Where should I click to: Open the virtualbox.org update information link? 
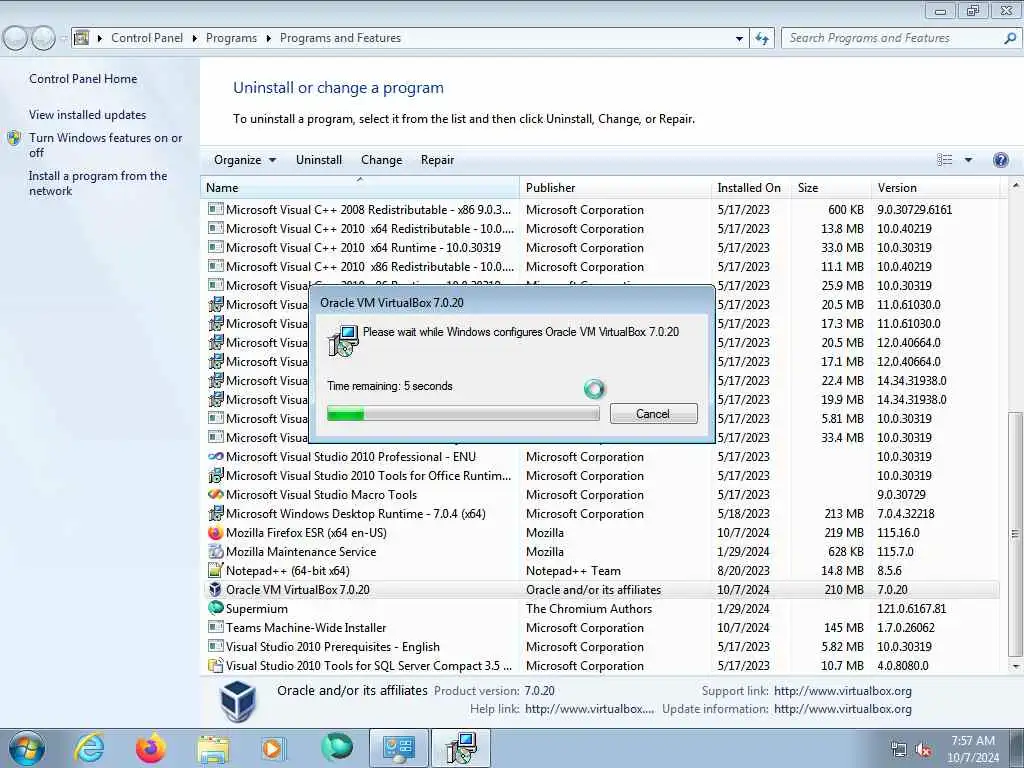[x=842, y=709]
